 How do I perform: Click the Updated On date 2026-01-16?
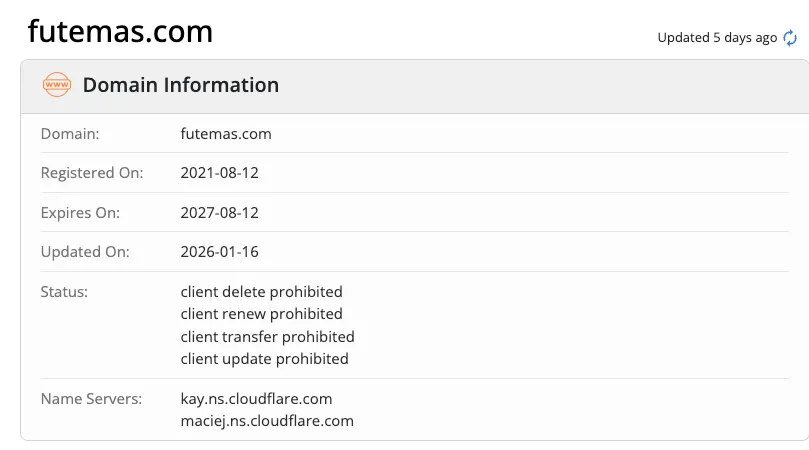pos(219,252)
